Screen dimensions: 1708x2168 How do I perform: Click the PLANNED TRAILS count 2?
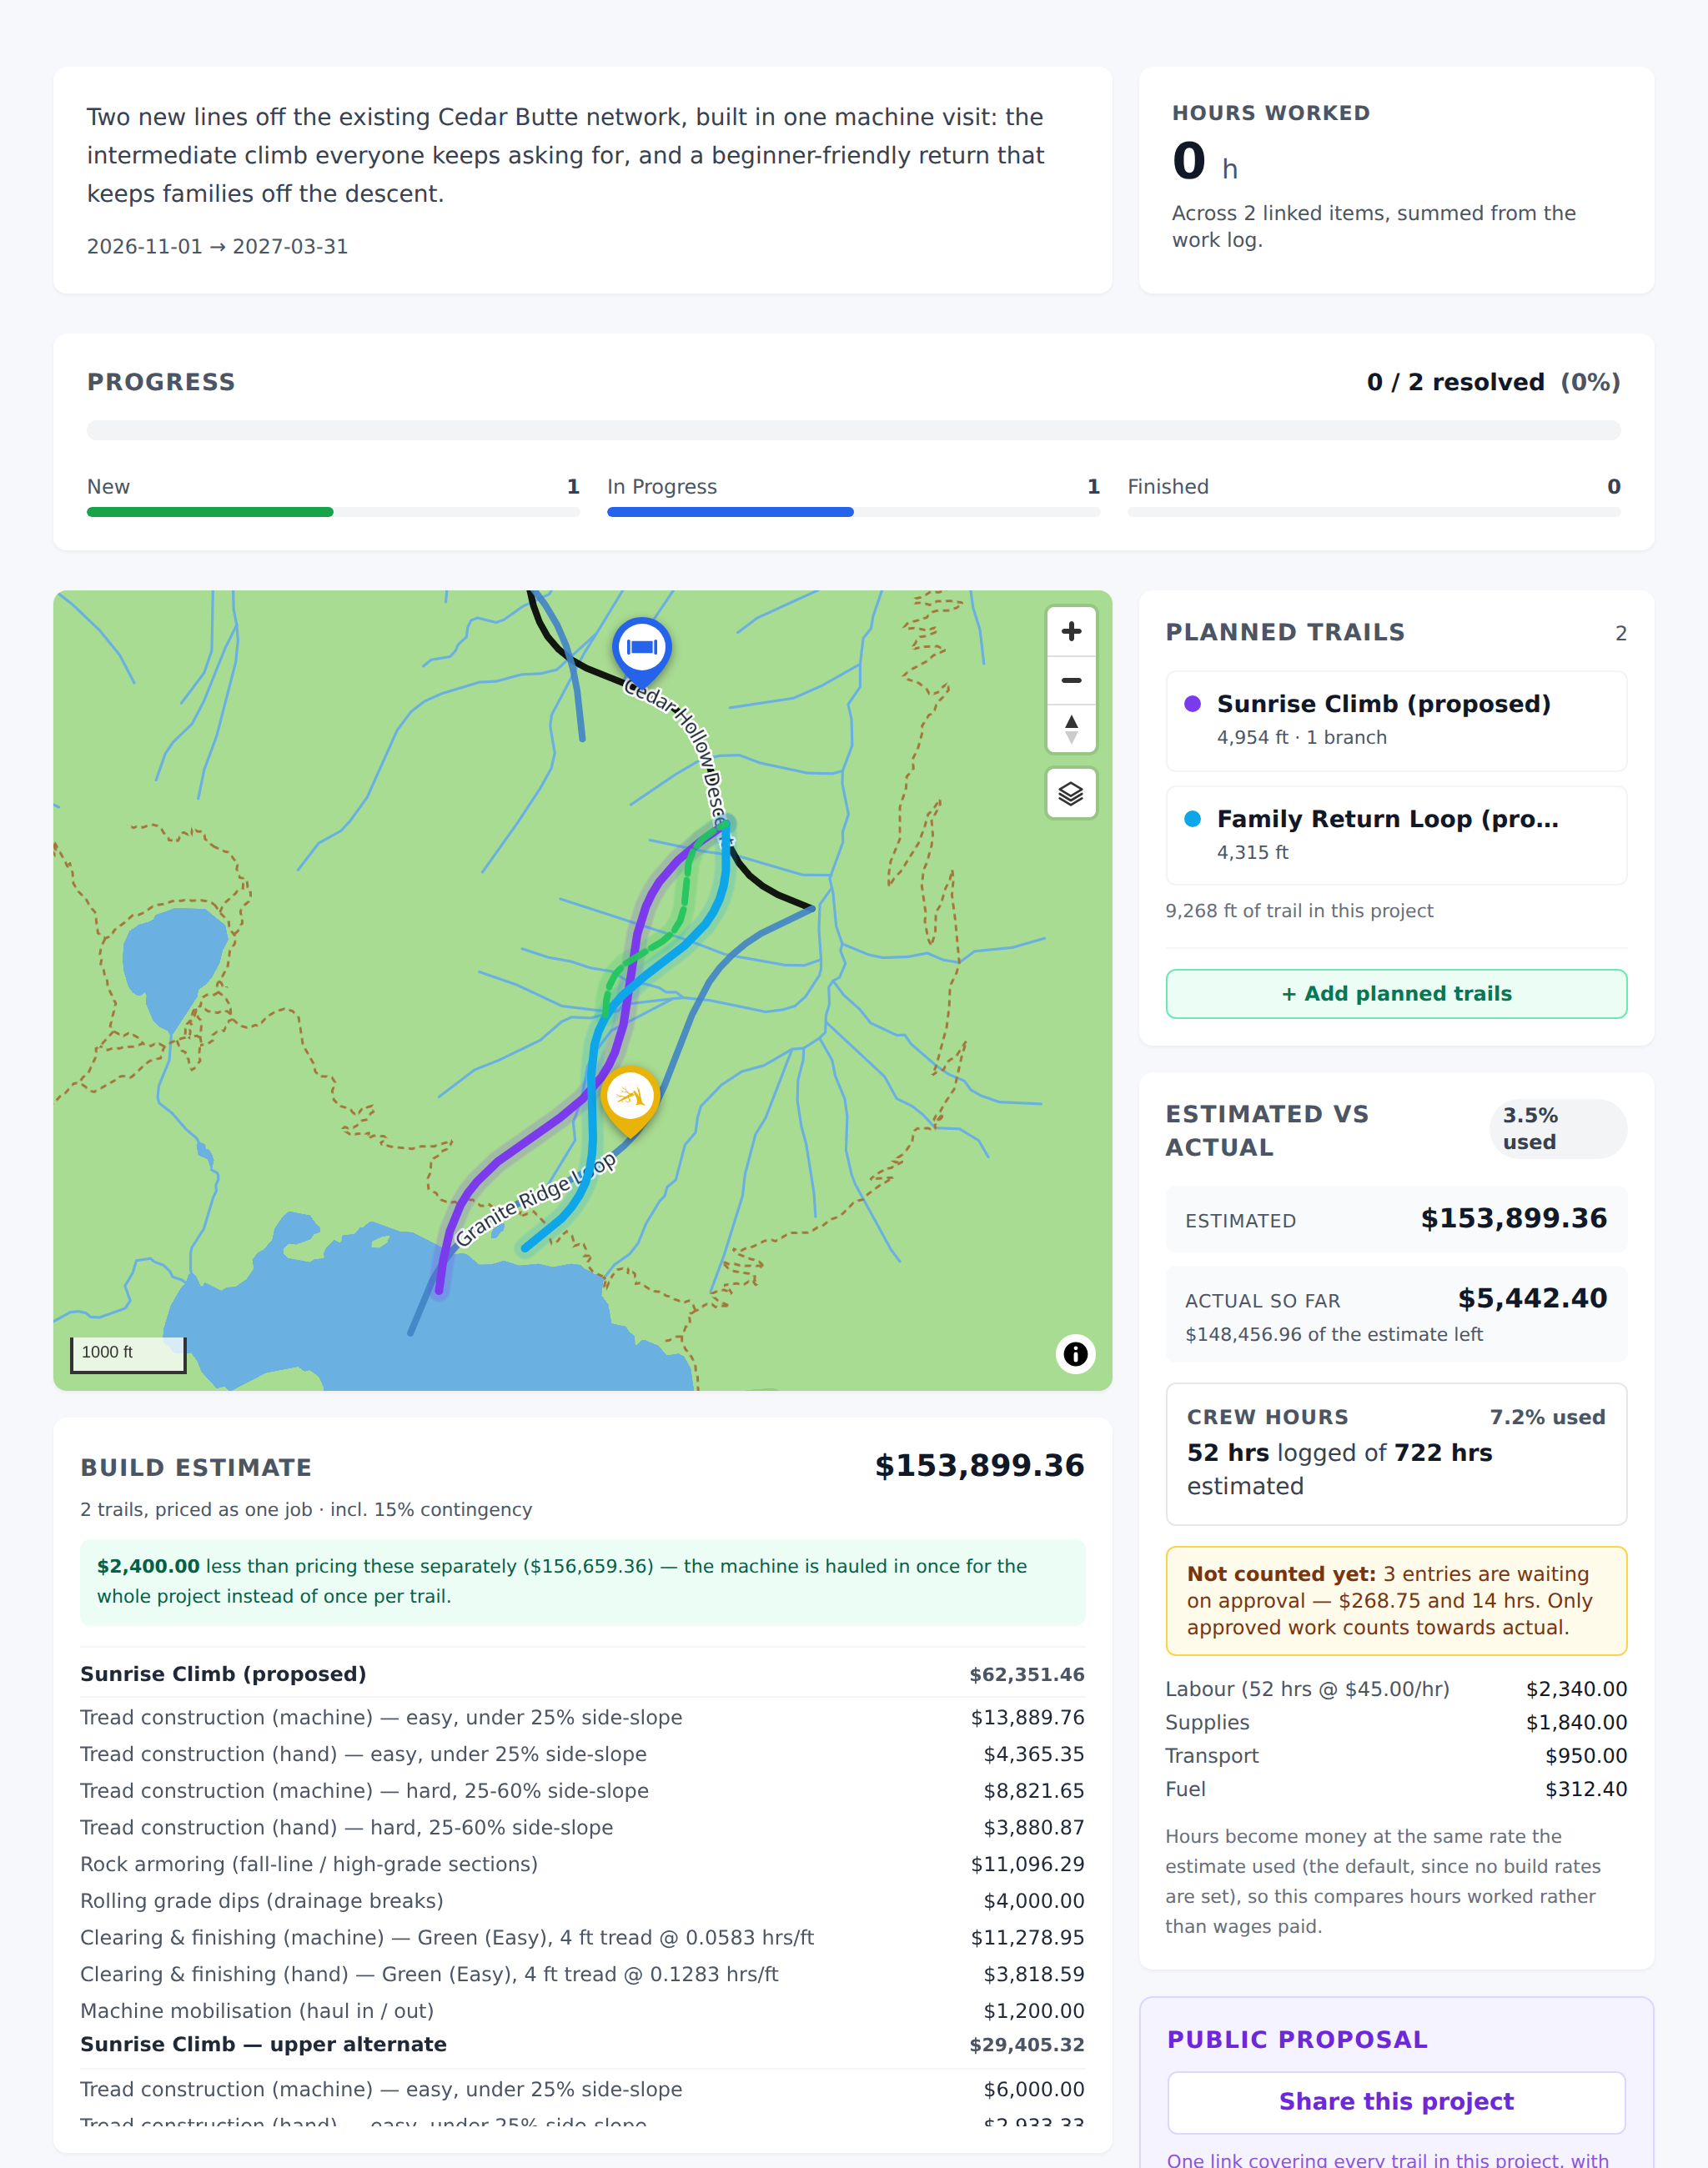[x=1620, y=634]
